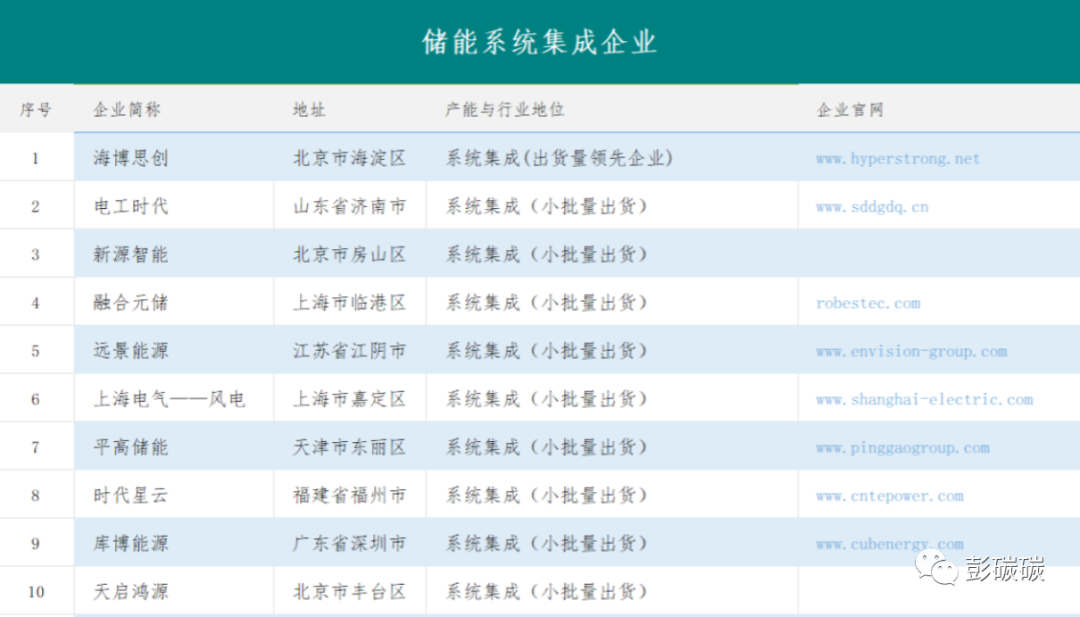Select company name 海博思创
This screenshot has width=1080, height=617.
pos(131,158)
